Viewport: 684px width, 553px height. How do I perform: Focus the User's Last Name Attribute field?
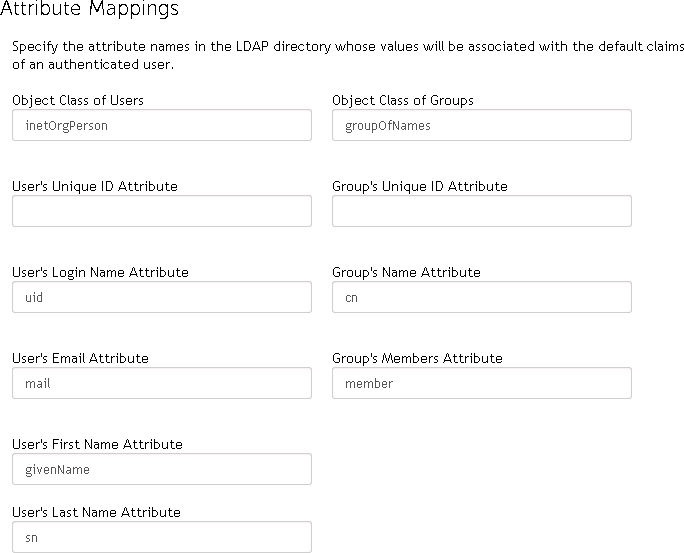(x=161, y=537)
